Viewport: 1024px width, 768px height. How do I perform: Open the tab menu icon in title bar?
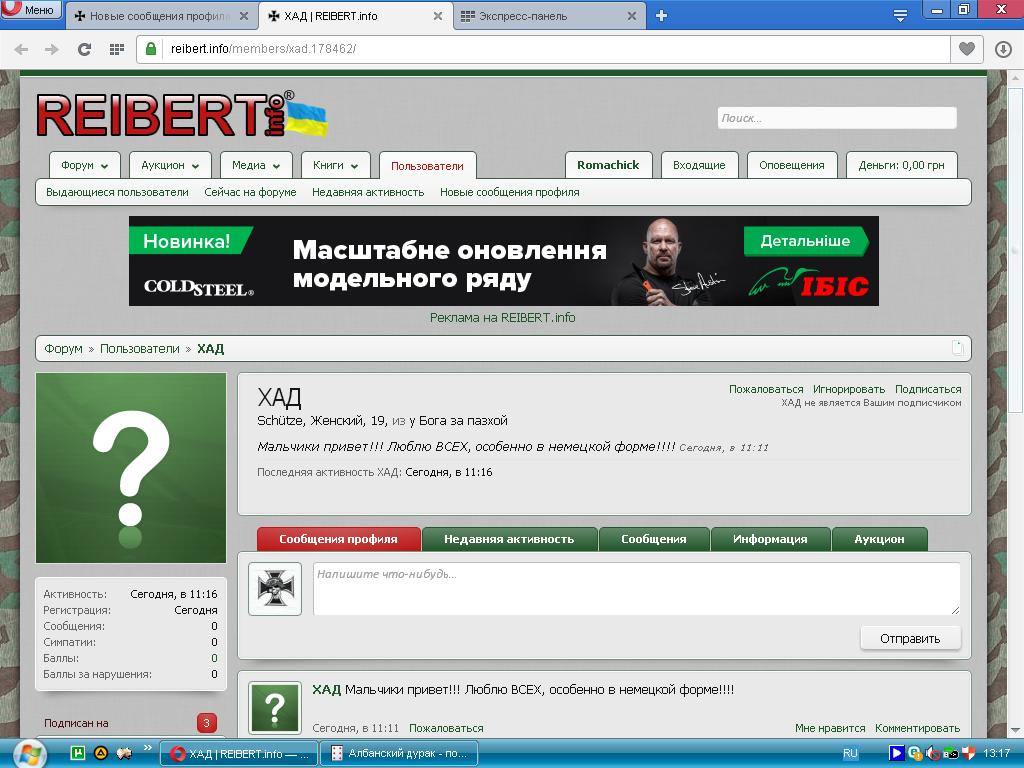(900, 16)
